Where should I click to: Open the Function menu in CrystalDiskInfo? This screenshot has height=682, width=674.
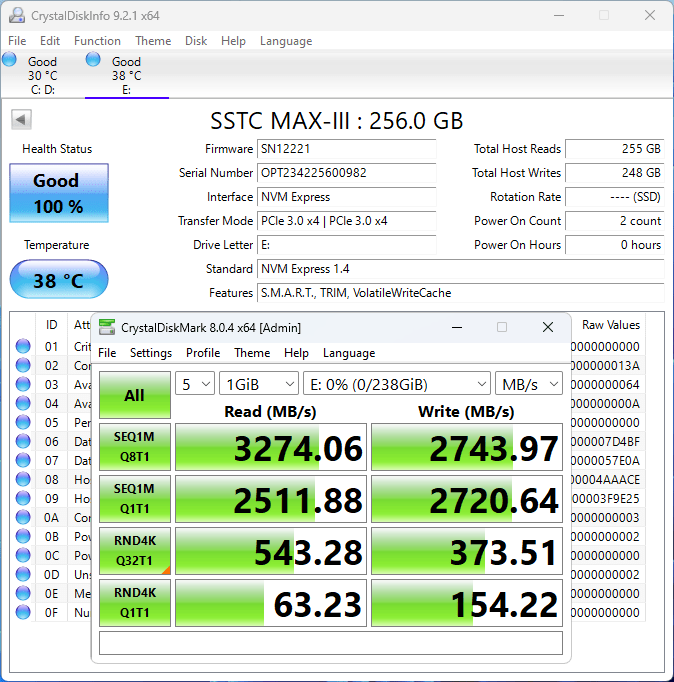click(x=97, y=41)
